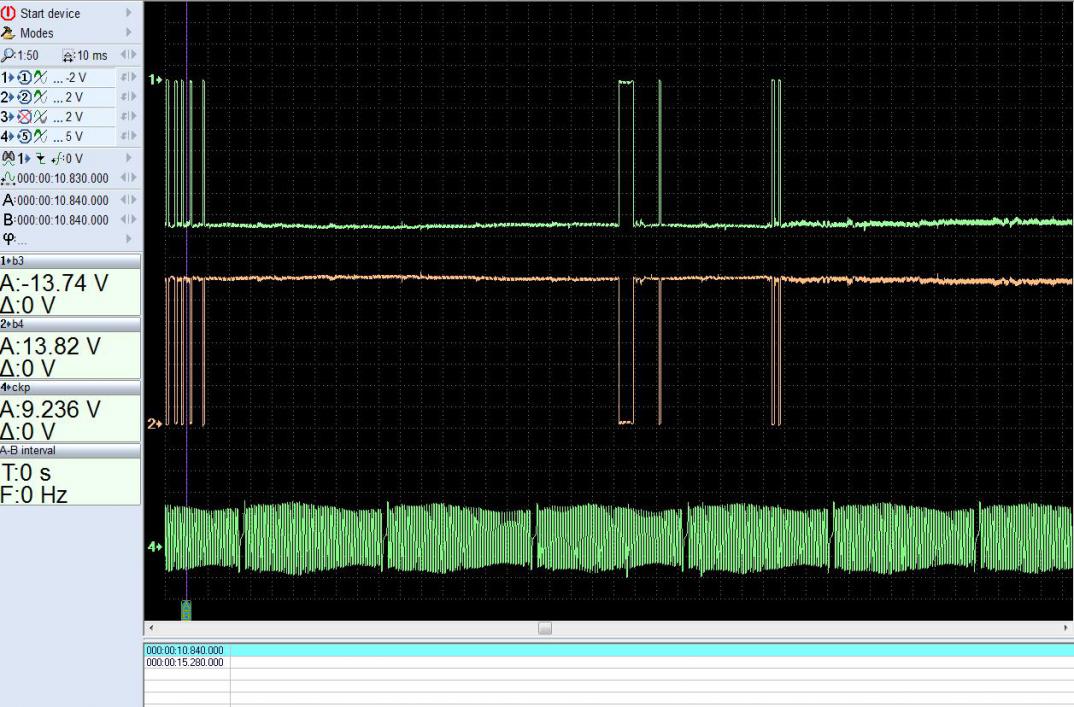Select the 1 b3 measurement panel header
The image size is (1074, 707).
coord(71,260)
